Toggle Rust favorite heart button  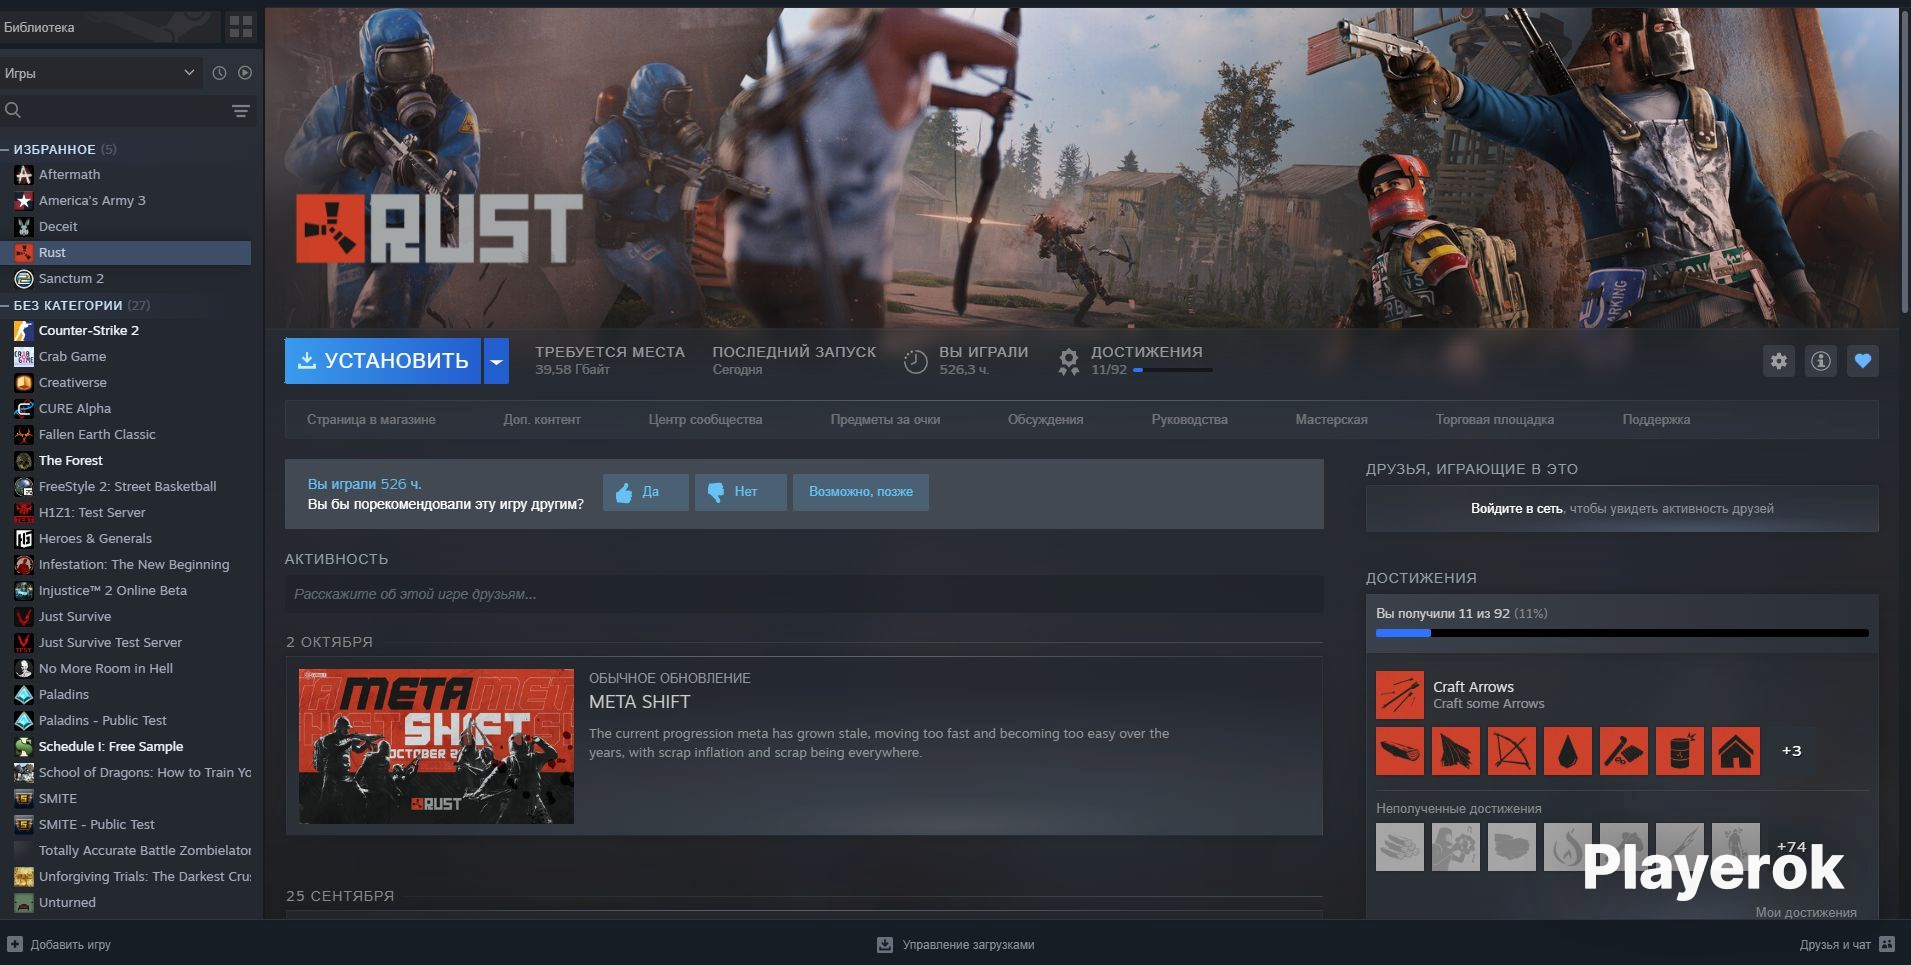[x=1862, y=361]
